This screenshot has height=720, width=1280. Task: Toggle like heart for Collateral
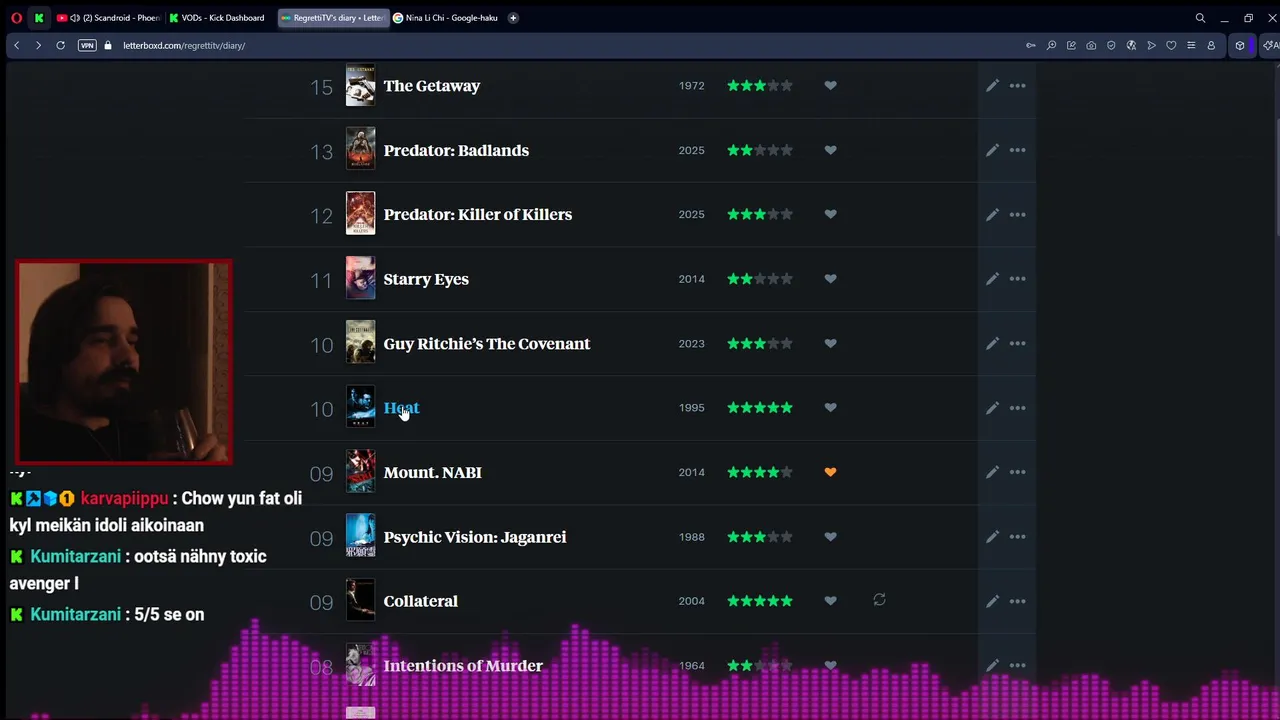point(830,601)
